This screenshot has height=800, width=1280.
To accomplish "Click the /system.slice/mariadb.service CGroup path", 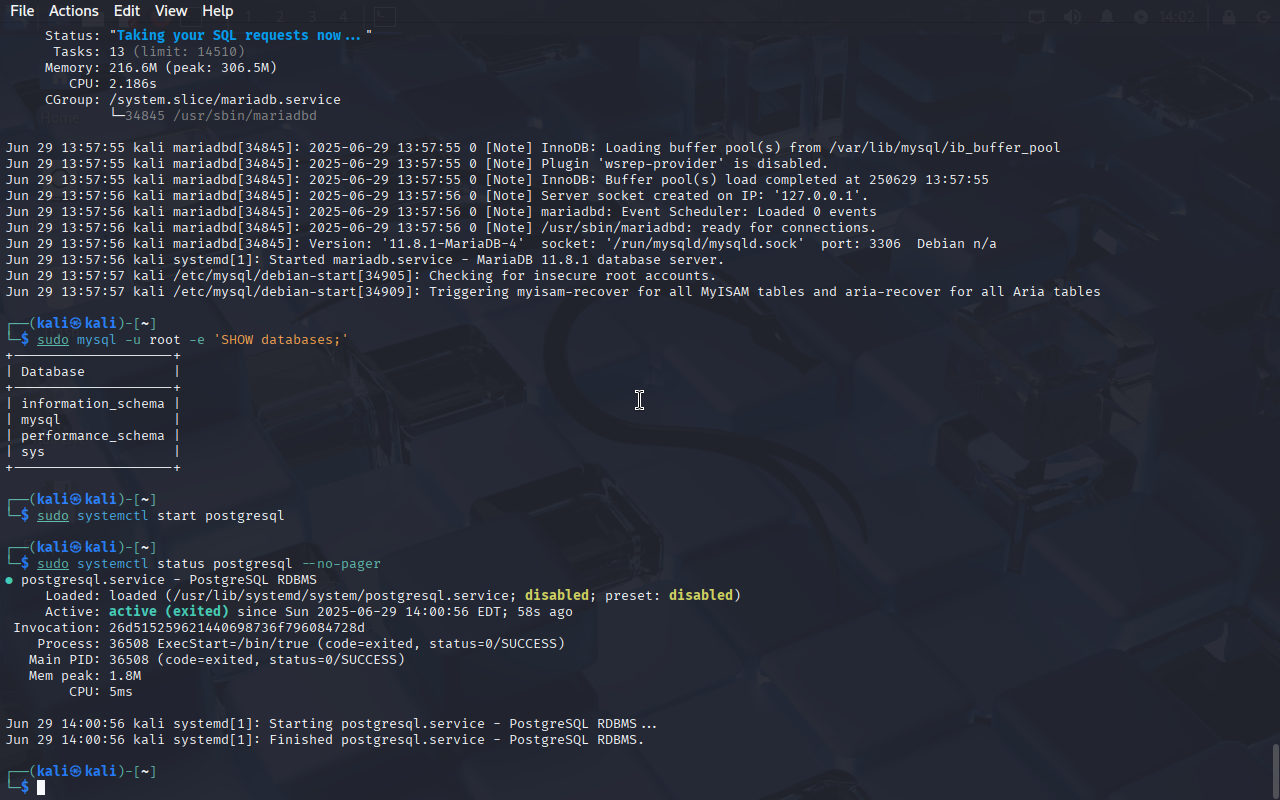I will click(x=225, y=99).
